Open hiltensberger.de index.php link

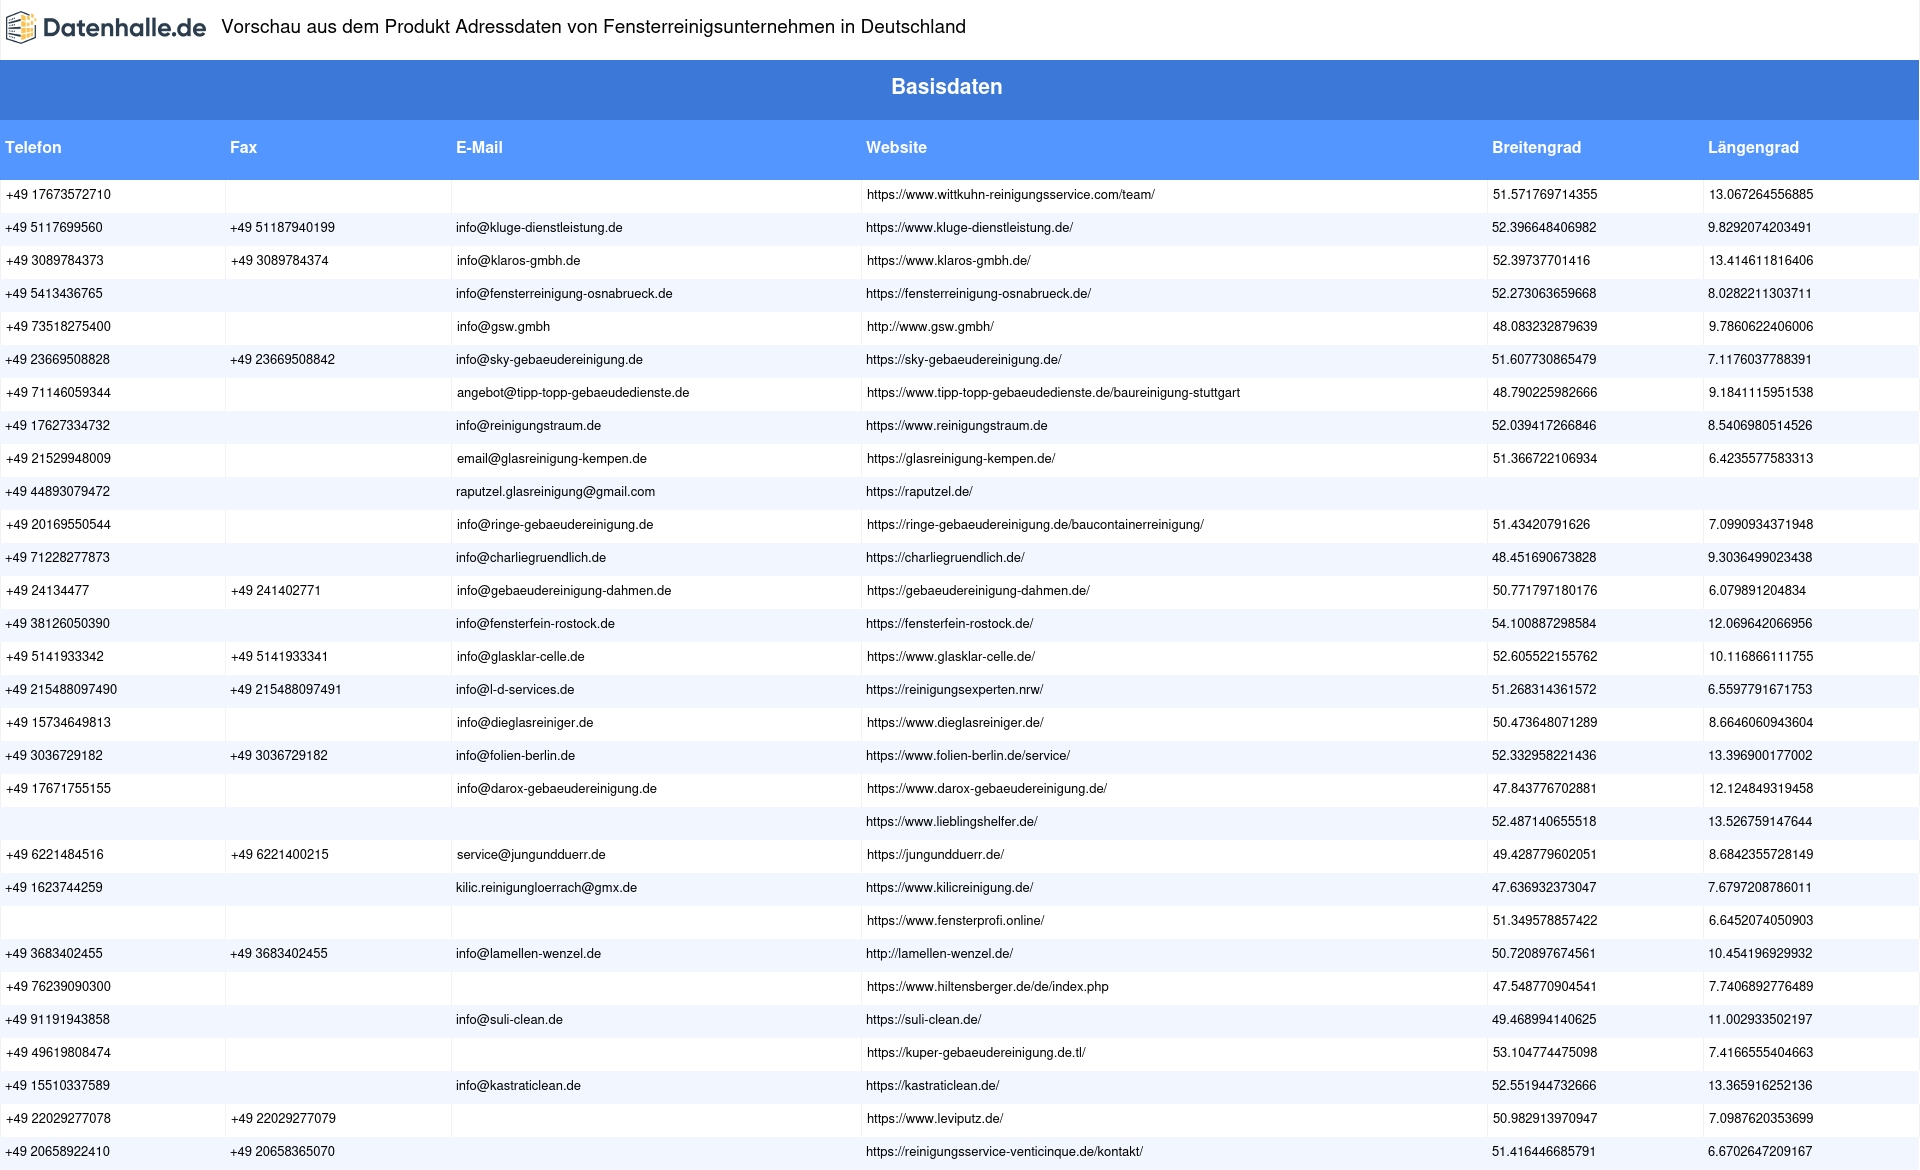(x=987, y=987)
